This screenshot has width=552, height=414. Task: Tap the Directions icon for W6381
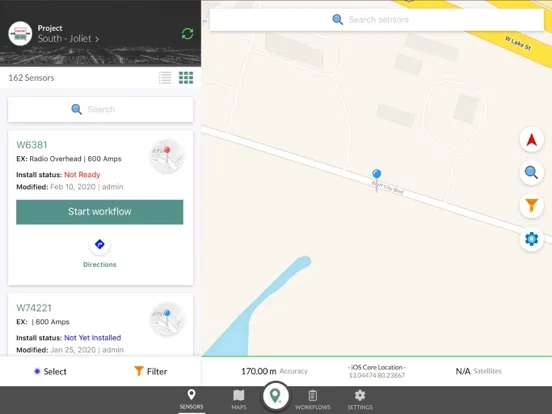tap(100, 244)
